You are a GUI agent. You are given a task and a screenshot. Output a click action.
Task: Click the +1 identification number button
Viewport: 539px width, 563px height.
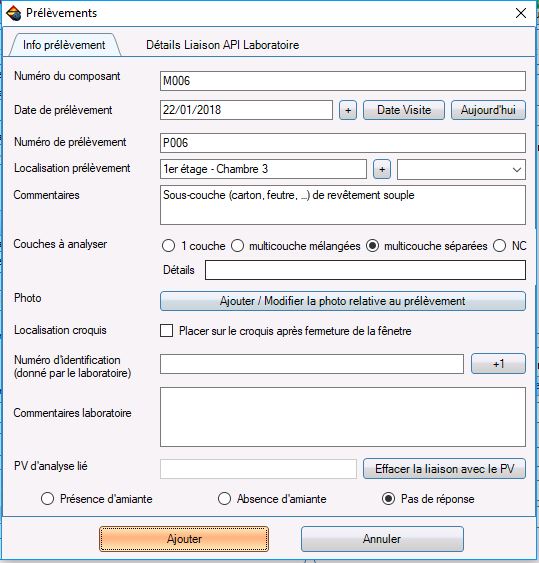pyautogui.click(x=498, y=364)
